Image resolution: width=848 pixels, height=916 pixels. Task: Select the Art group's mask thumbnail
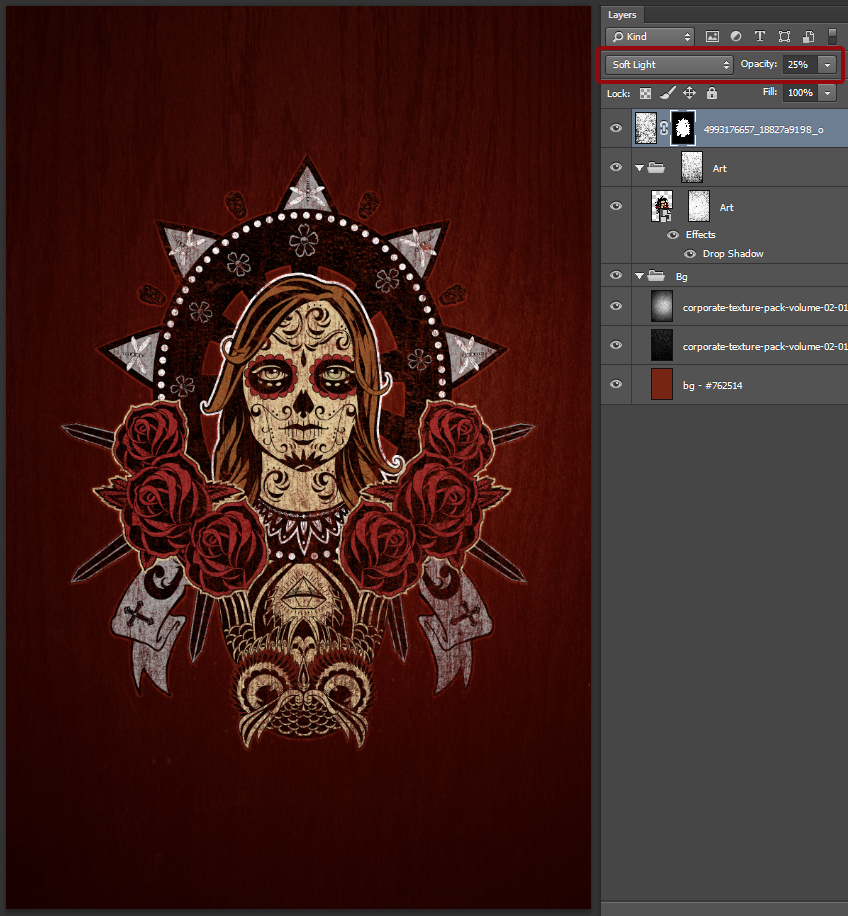pos(692,168)
